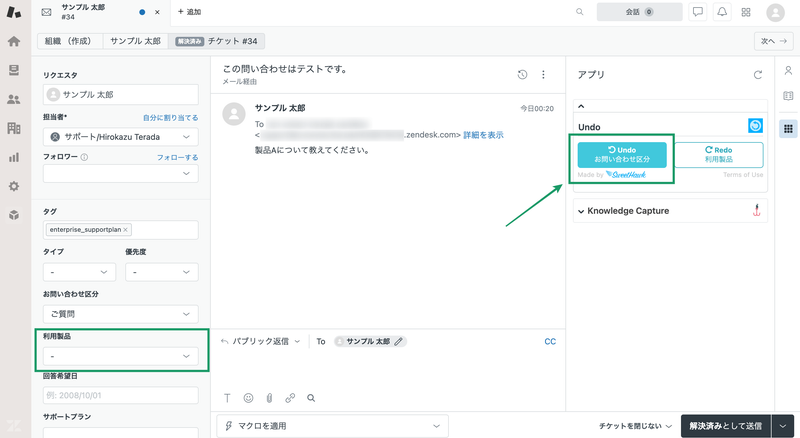Screen dimensions: 800x438
Task: Open user context panel icon
Action: pyautogui.click(x=788, y=71)
